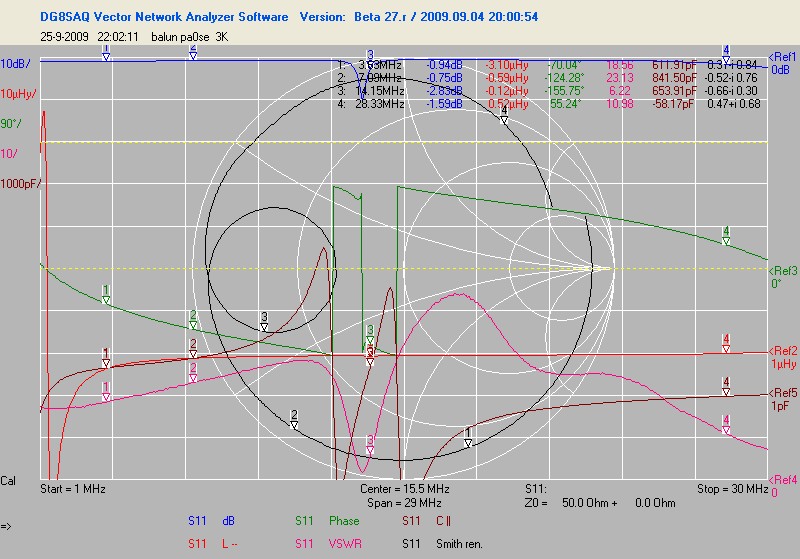Click the 90°/ scale label

point(11,123)
